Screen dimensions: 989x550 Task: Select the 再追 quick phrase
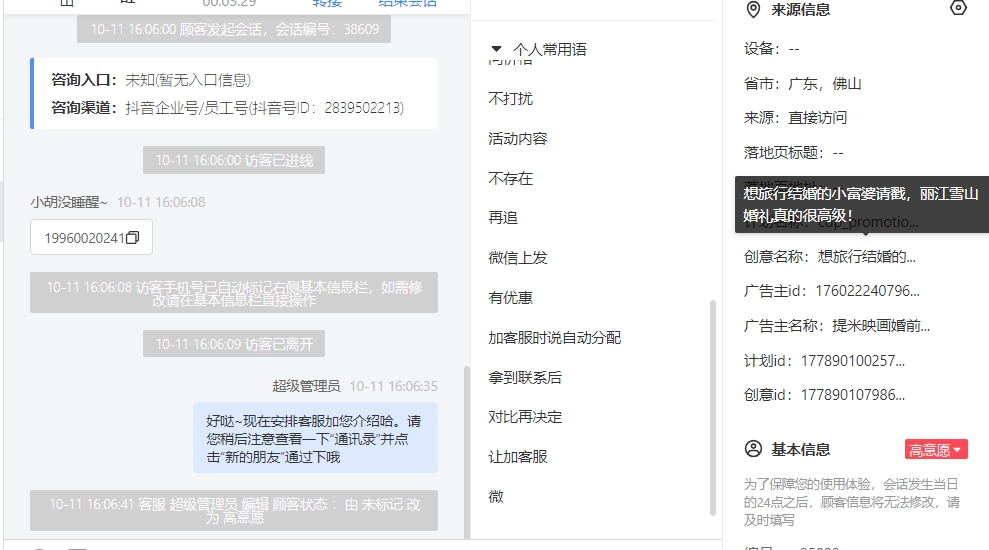pos(503,218)
